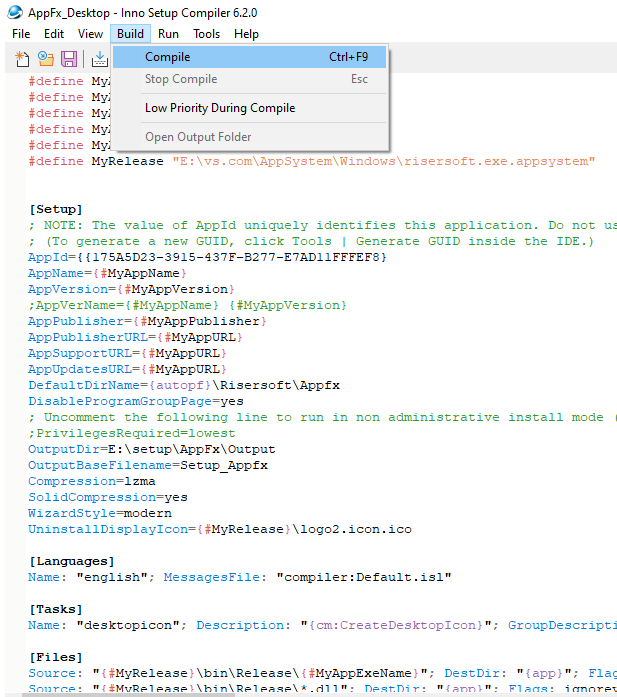
Task: Click the "english" language entry line
Action: click(x=240, y=577)
